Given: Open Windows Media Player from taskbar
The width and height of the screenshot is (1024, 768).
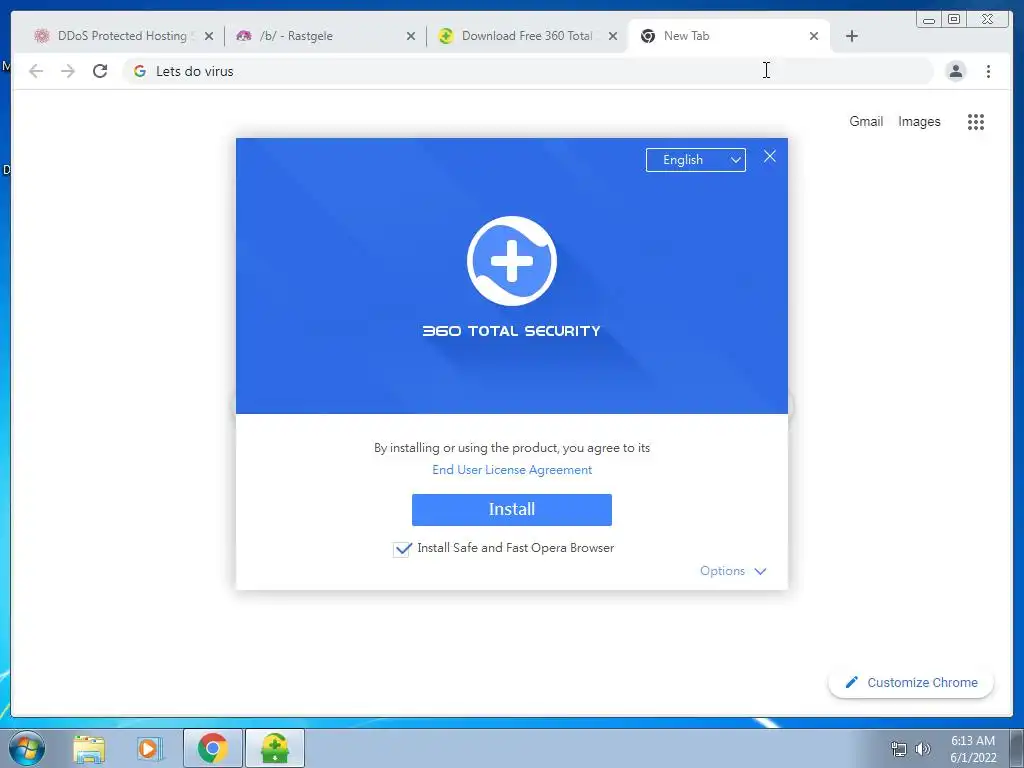Looking at the screenshot, I should pos(150,748).
